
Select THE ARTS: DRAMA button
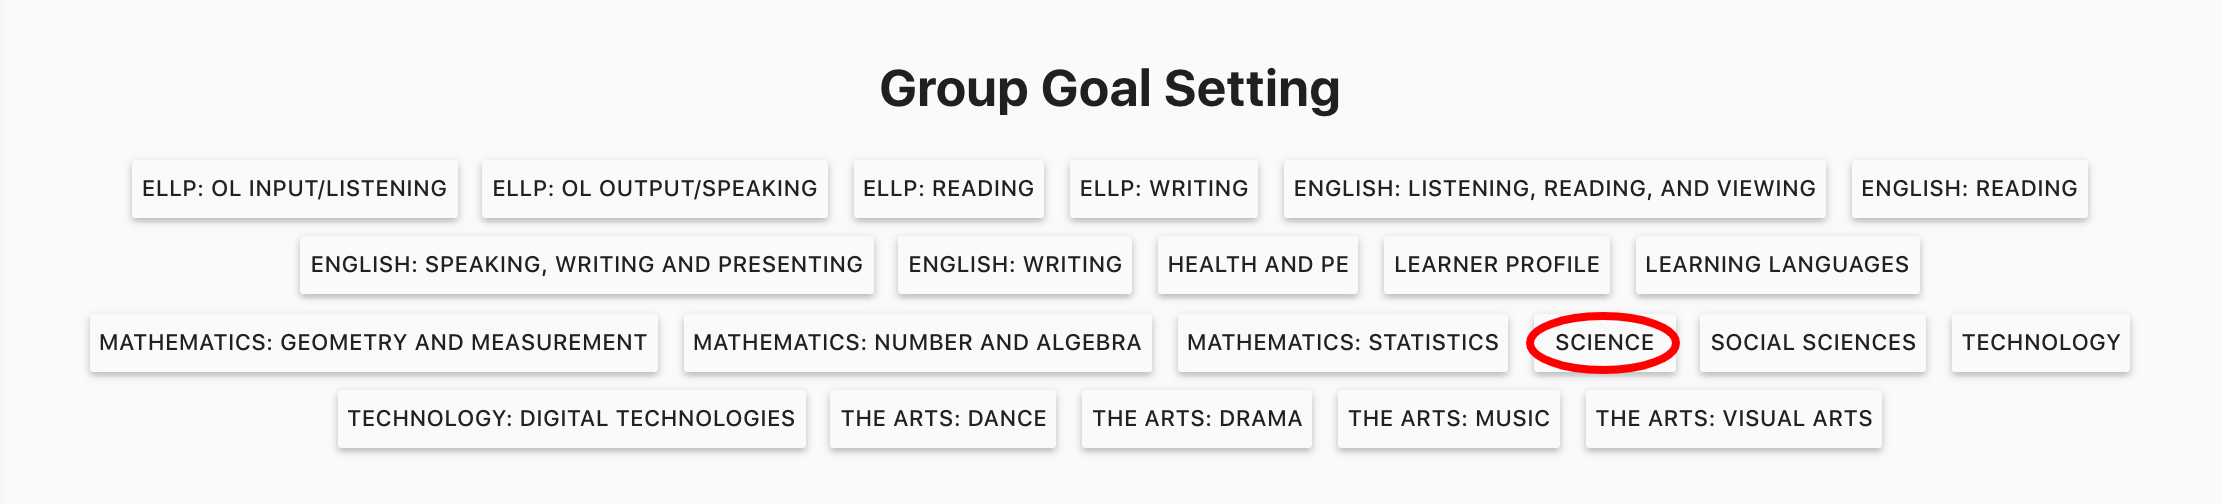click(x=1196, y=419)
